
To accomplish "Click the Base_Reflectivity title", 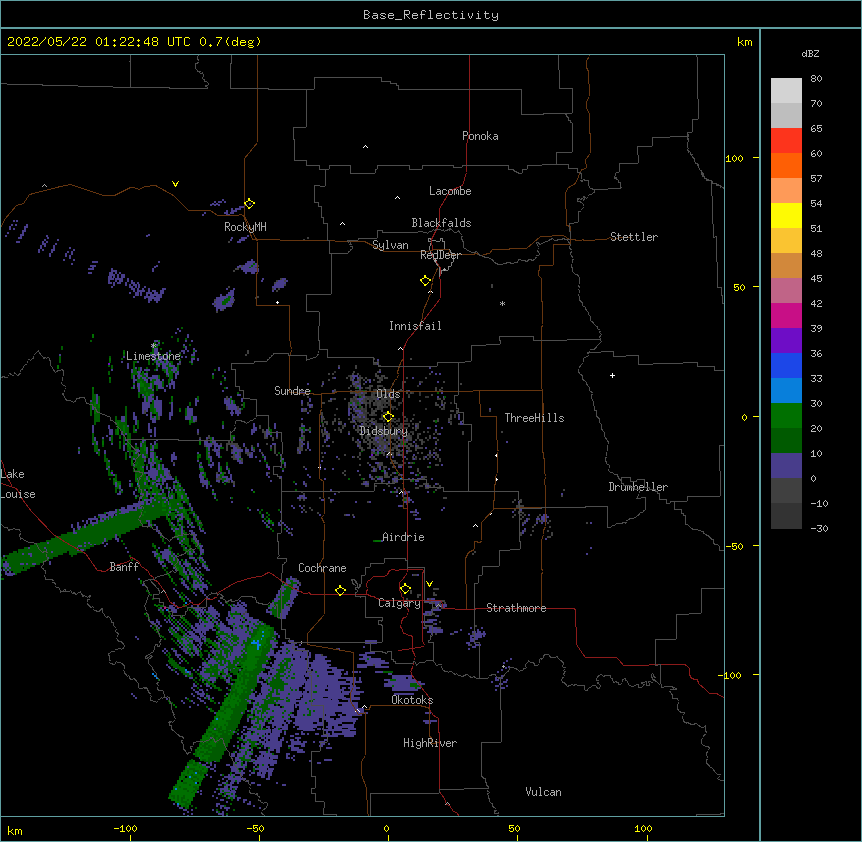I will [430, 15].
